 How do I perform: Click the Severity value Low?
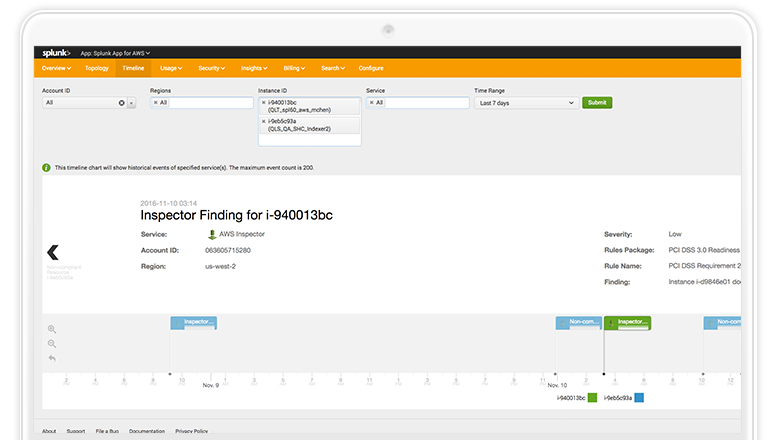pyautogui.click(x=675, y=234)
